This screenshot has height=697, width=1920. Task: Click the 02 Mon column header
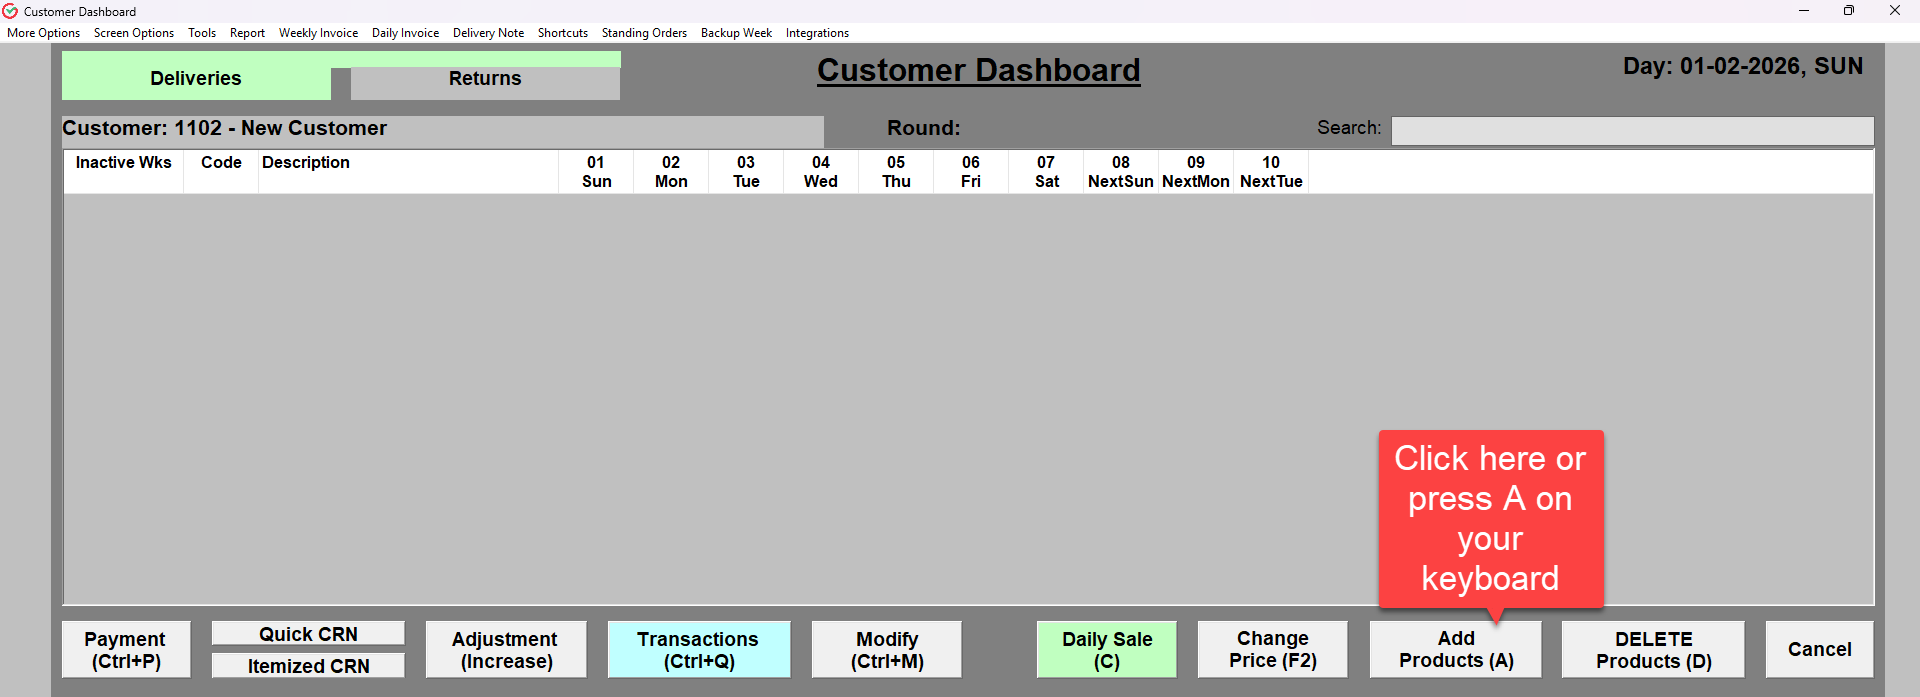671,172
